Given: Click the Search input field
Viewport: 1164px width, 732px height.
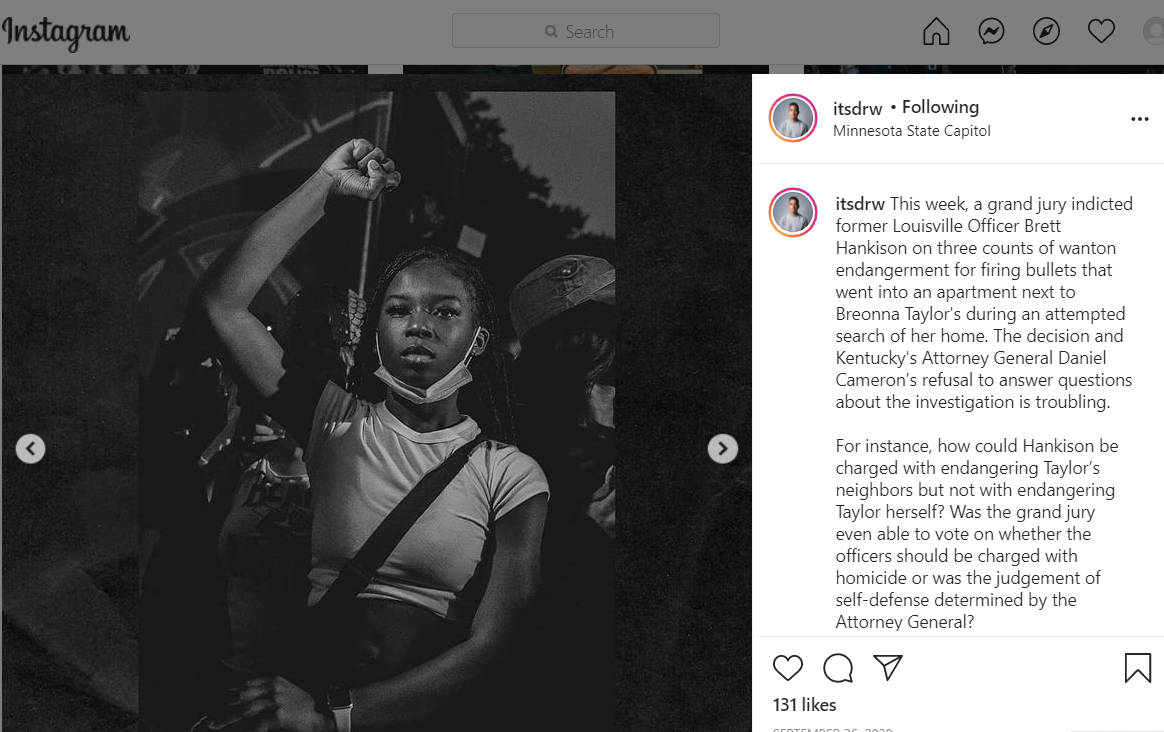Looking at the screenshot, I should point(586,31).
